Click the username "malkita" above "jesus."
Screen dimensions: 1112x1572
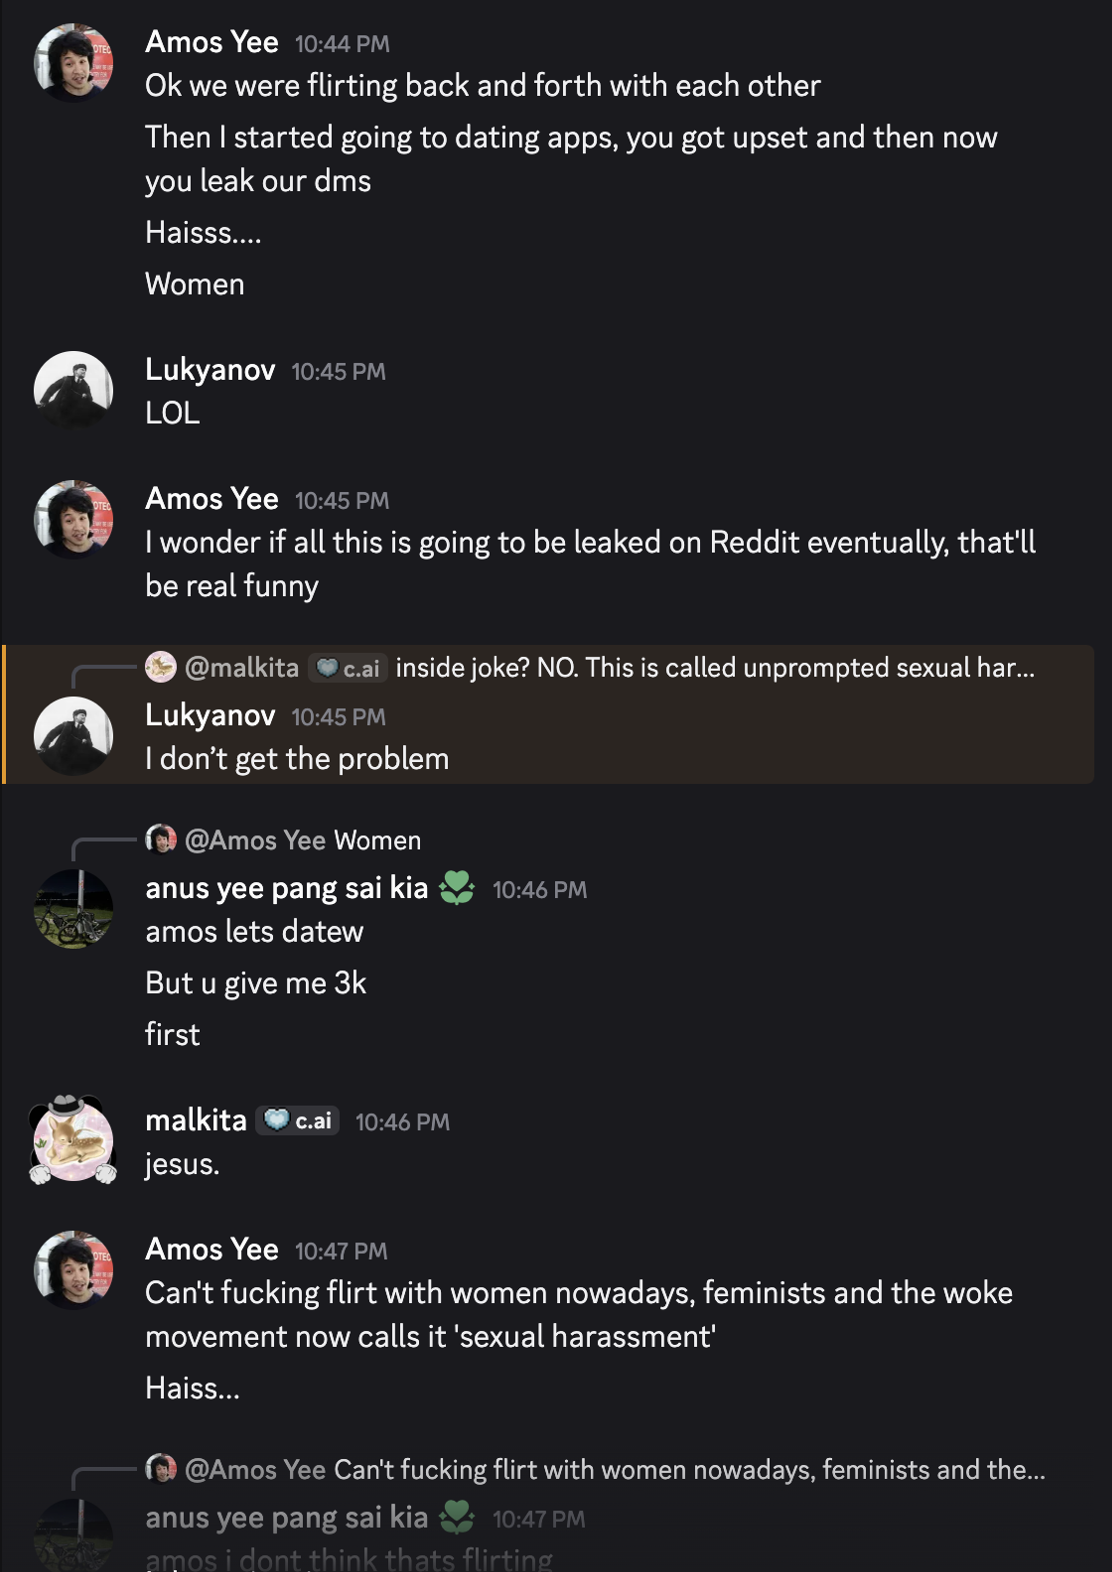point(196,1120)
